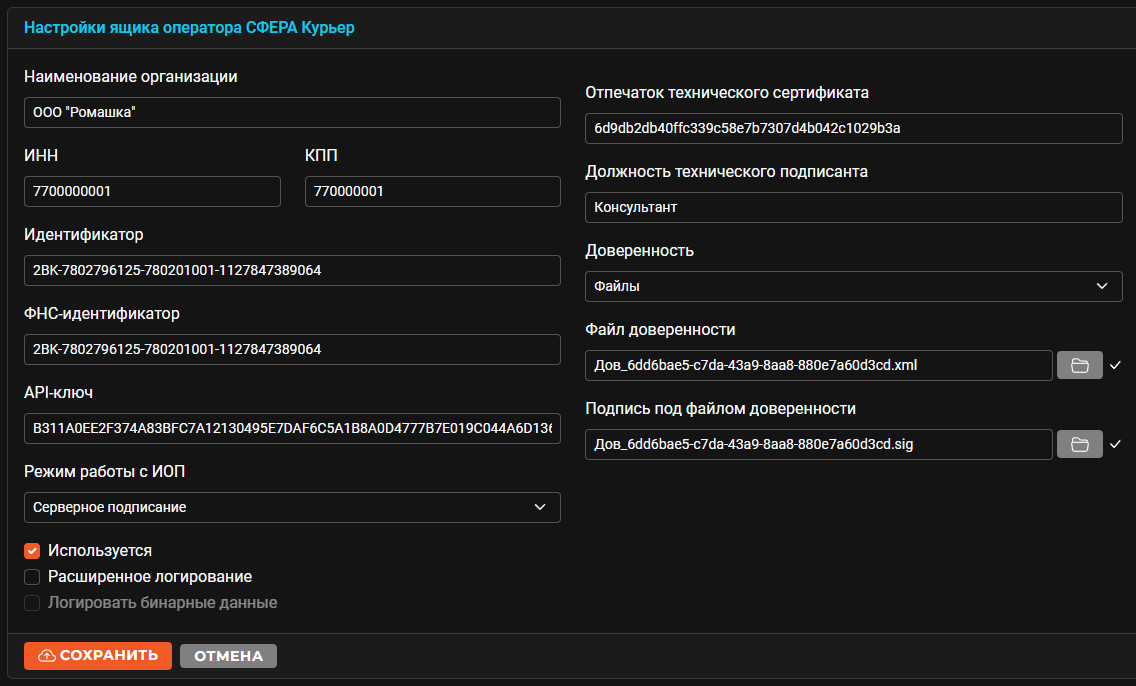This screenshot has width=1136, height=686.
Task: Expand the Доверенность dropdown
Action: click(x=853, y=286)
